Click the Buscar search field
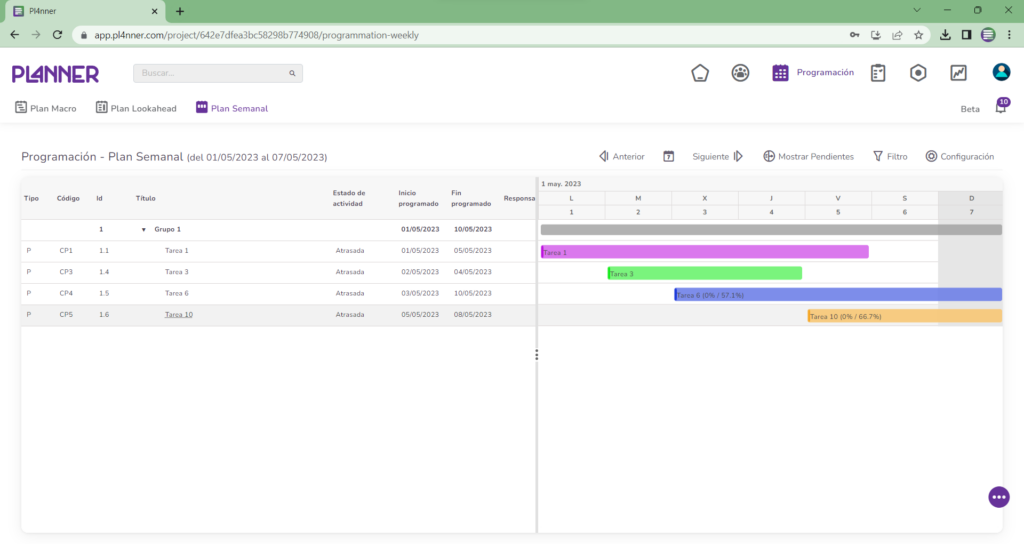 point(217,73)
